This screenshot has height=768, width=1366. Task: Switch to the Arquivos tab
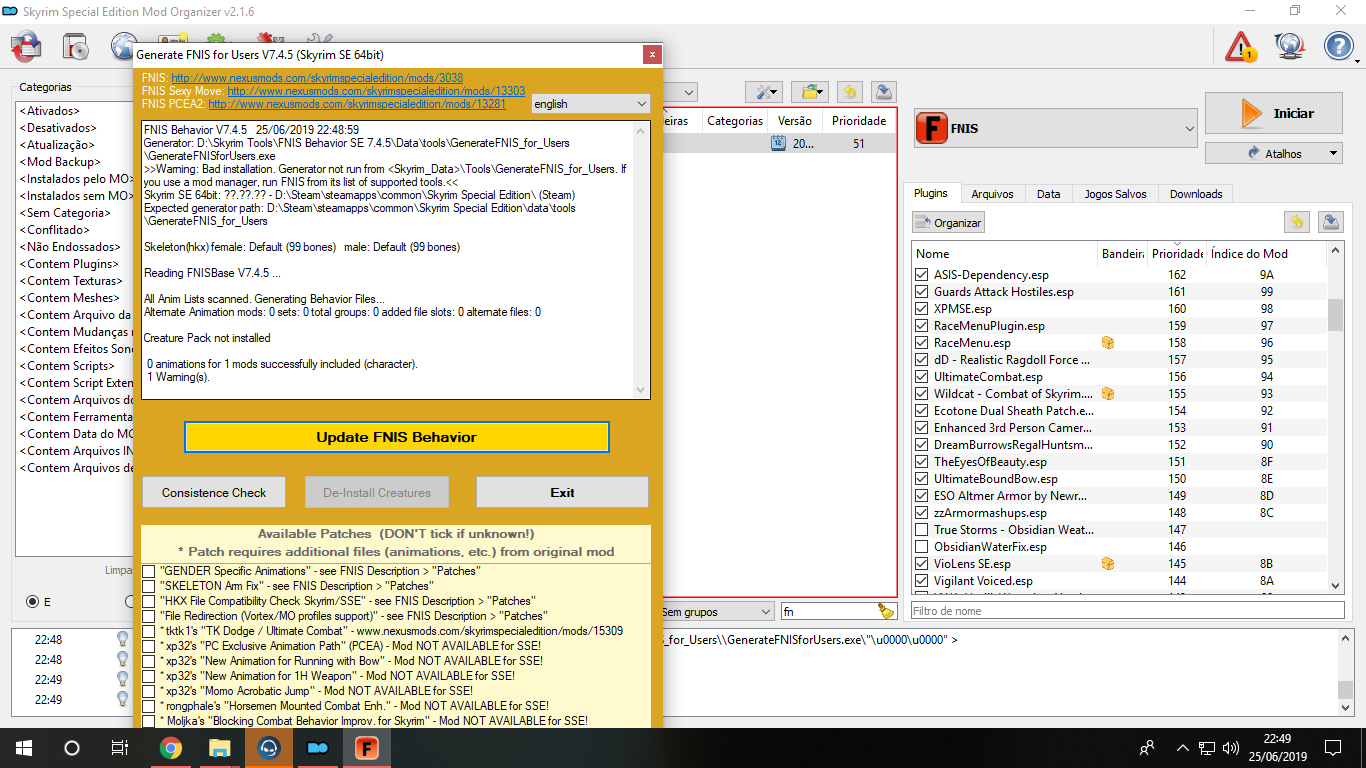click(x=992, y=194)
